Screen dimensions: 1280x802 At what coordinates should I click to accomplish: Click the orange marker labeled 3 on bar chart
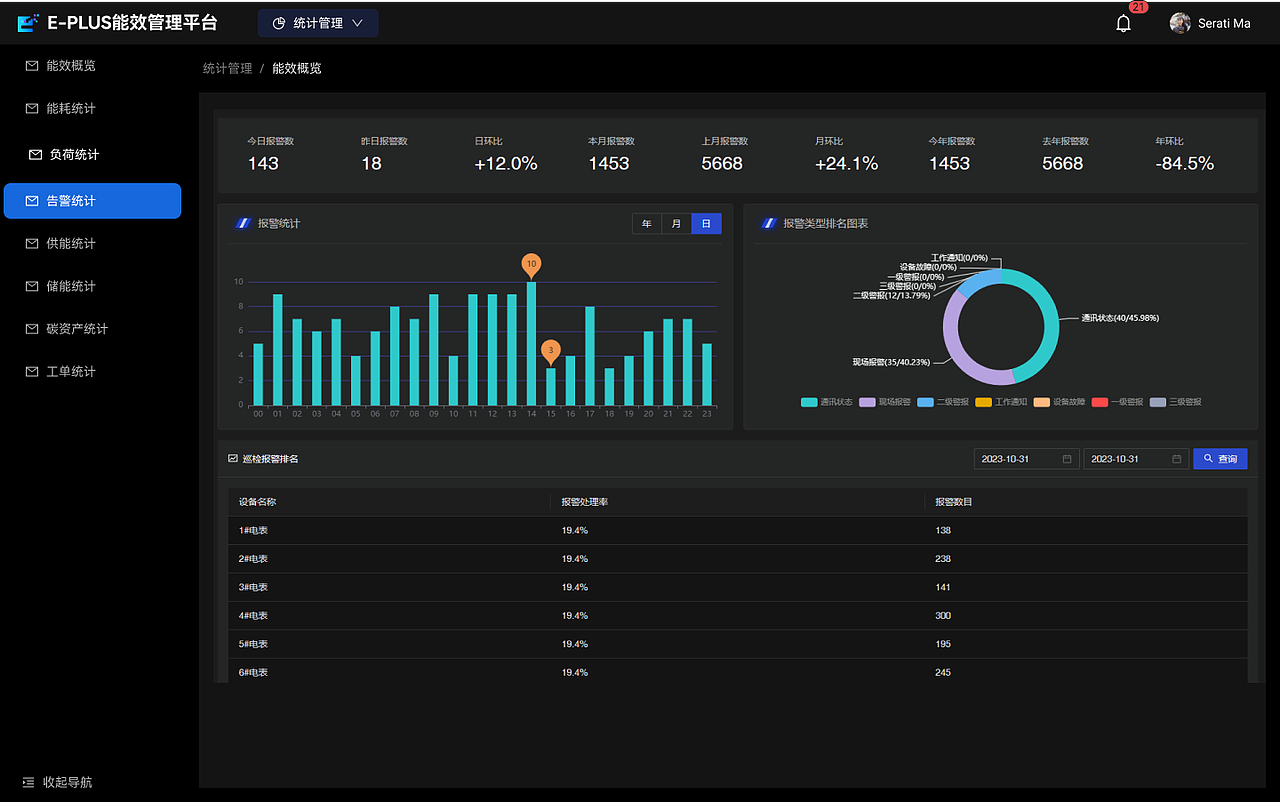coord(551,352)
